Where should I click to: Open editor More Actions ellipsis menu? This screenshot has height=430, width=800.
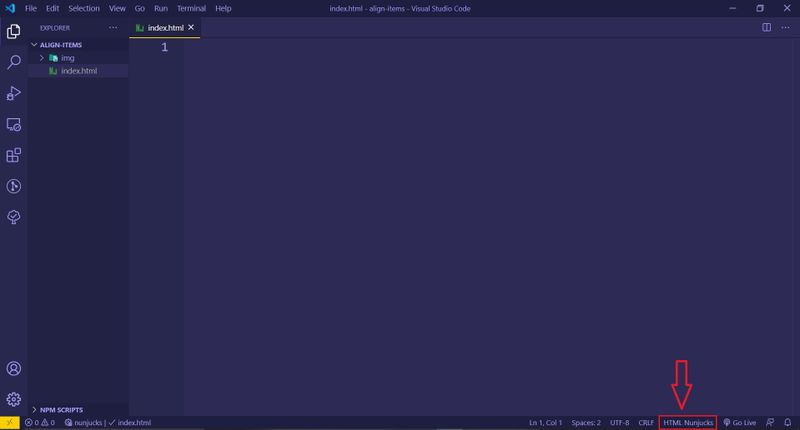pos(786,28)
